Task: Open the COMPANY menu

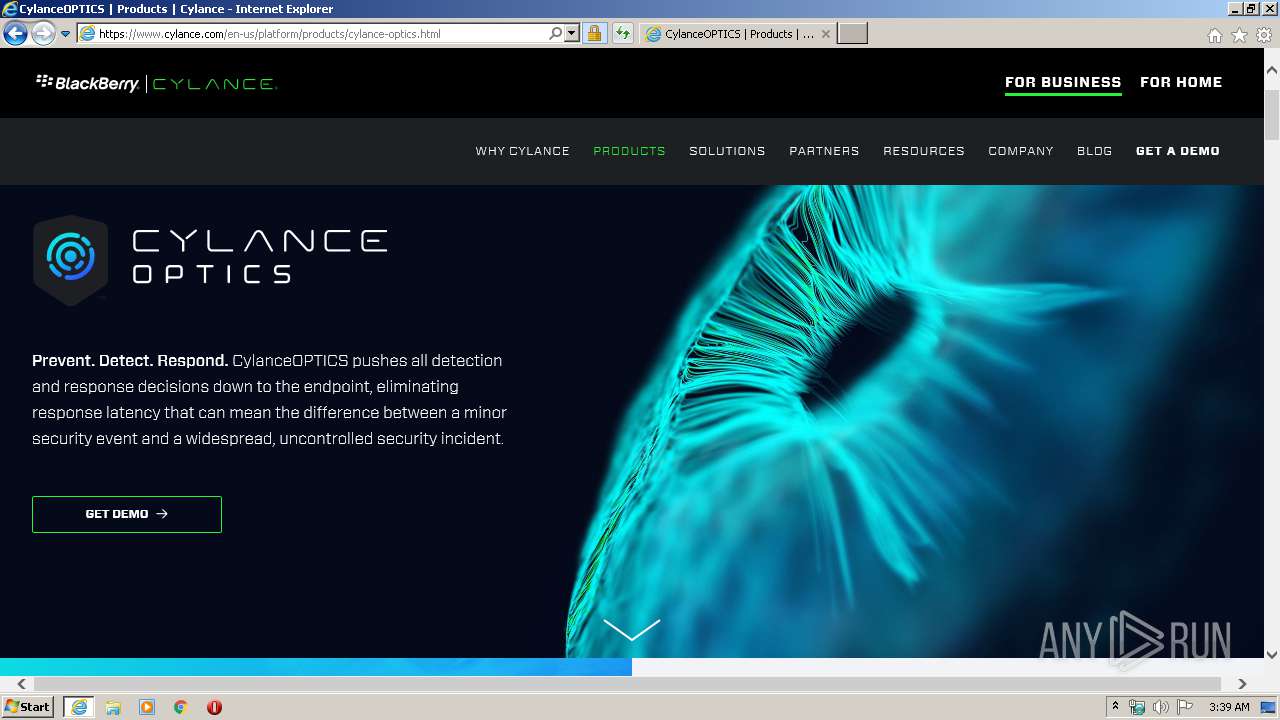Action: click(1021, 151)
